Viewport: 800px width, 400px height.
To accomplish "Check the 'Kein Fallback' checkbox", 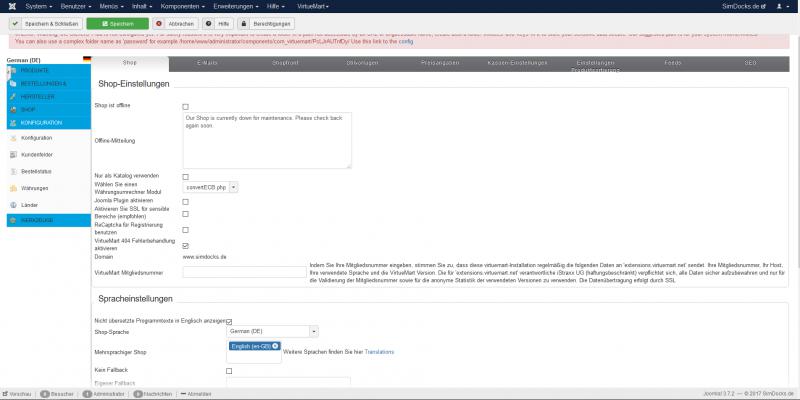I will click(229, 371).
